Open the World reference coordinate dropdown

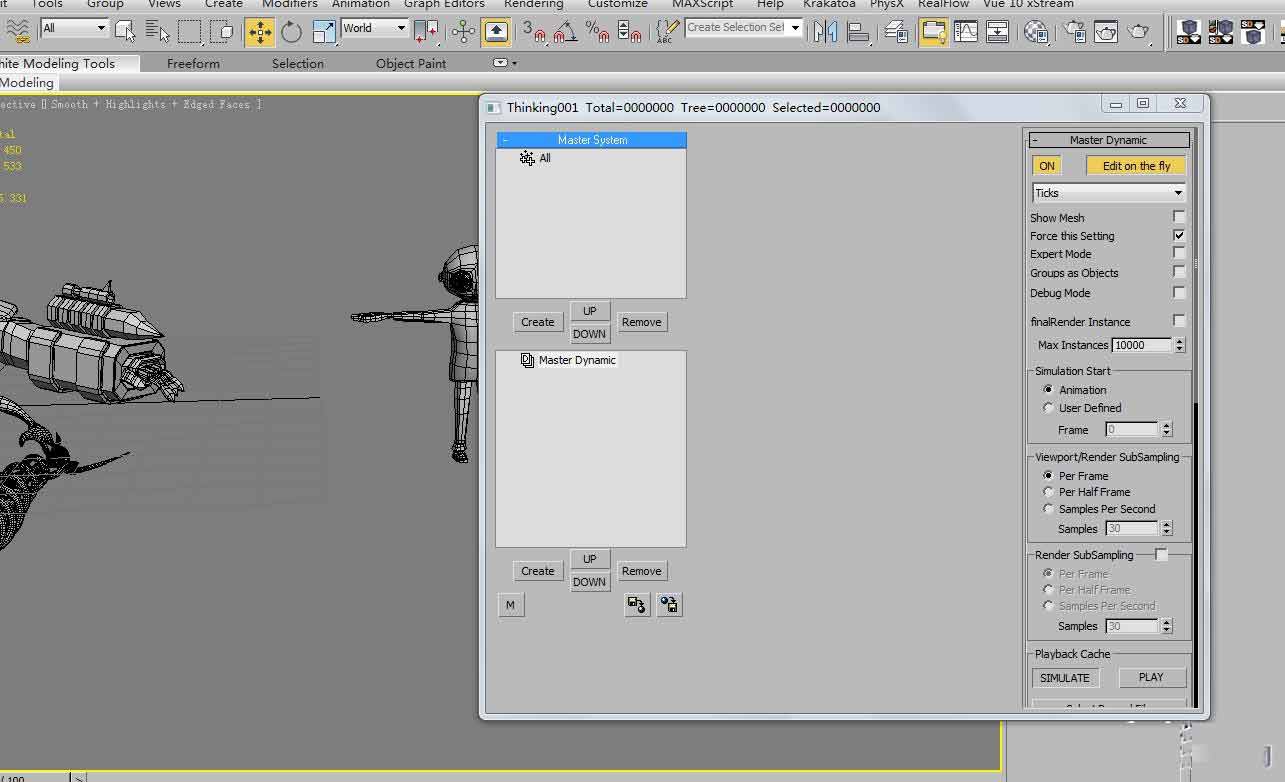point(374,28)
